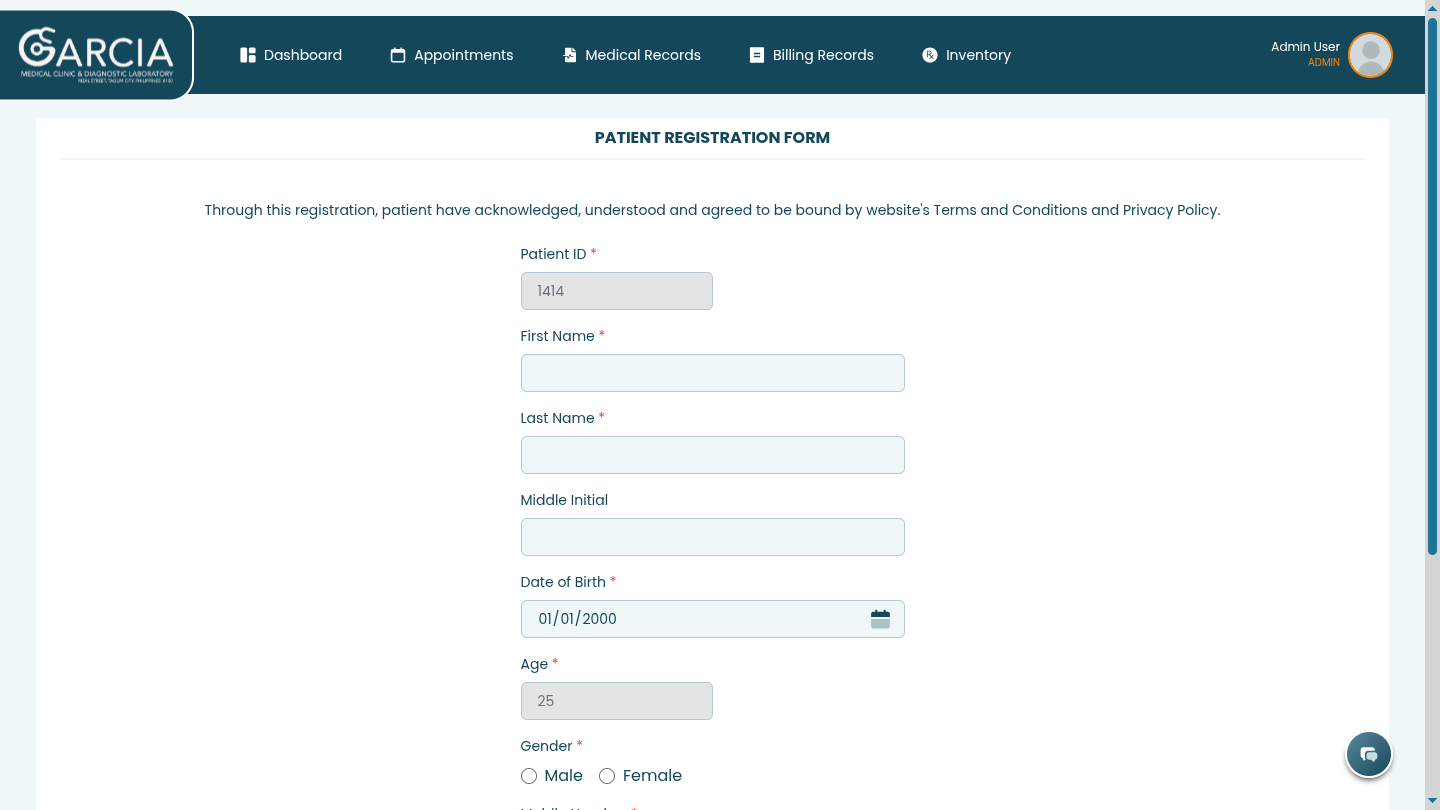Open the Billing Records menu item

[823, 55]
